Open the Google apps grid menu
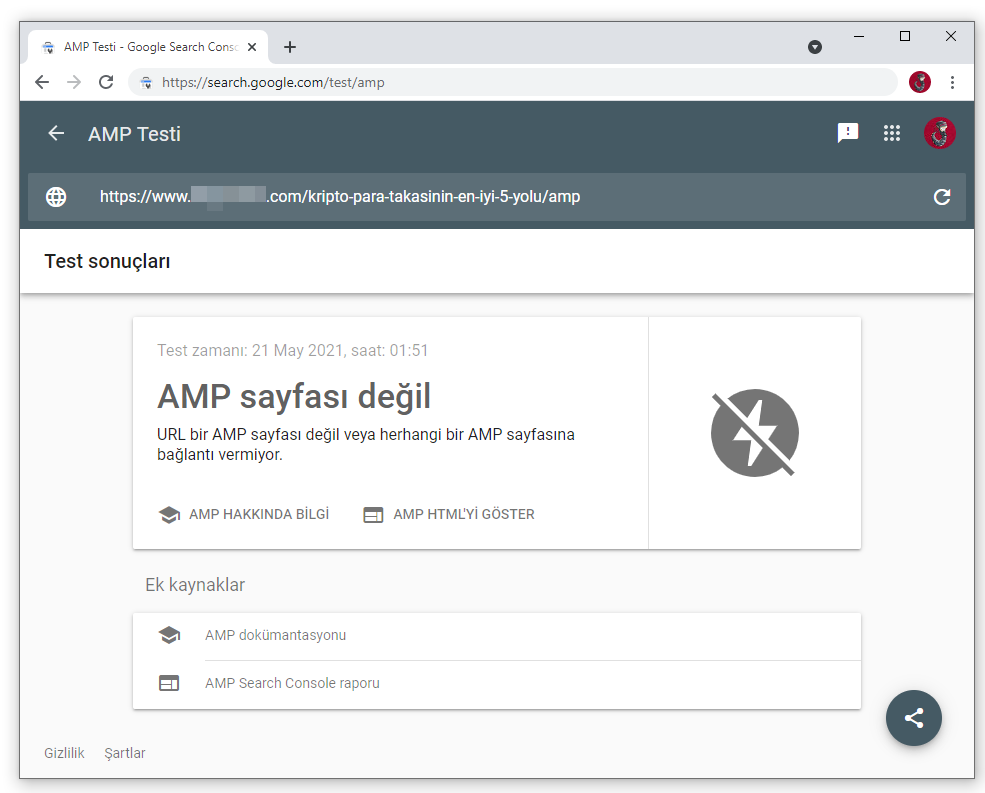985x793 pixels. point(892,133)
